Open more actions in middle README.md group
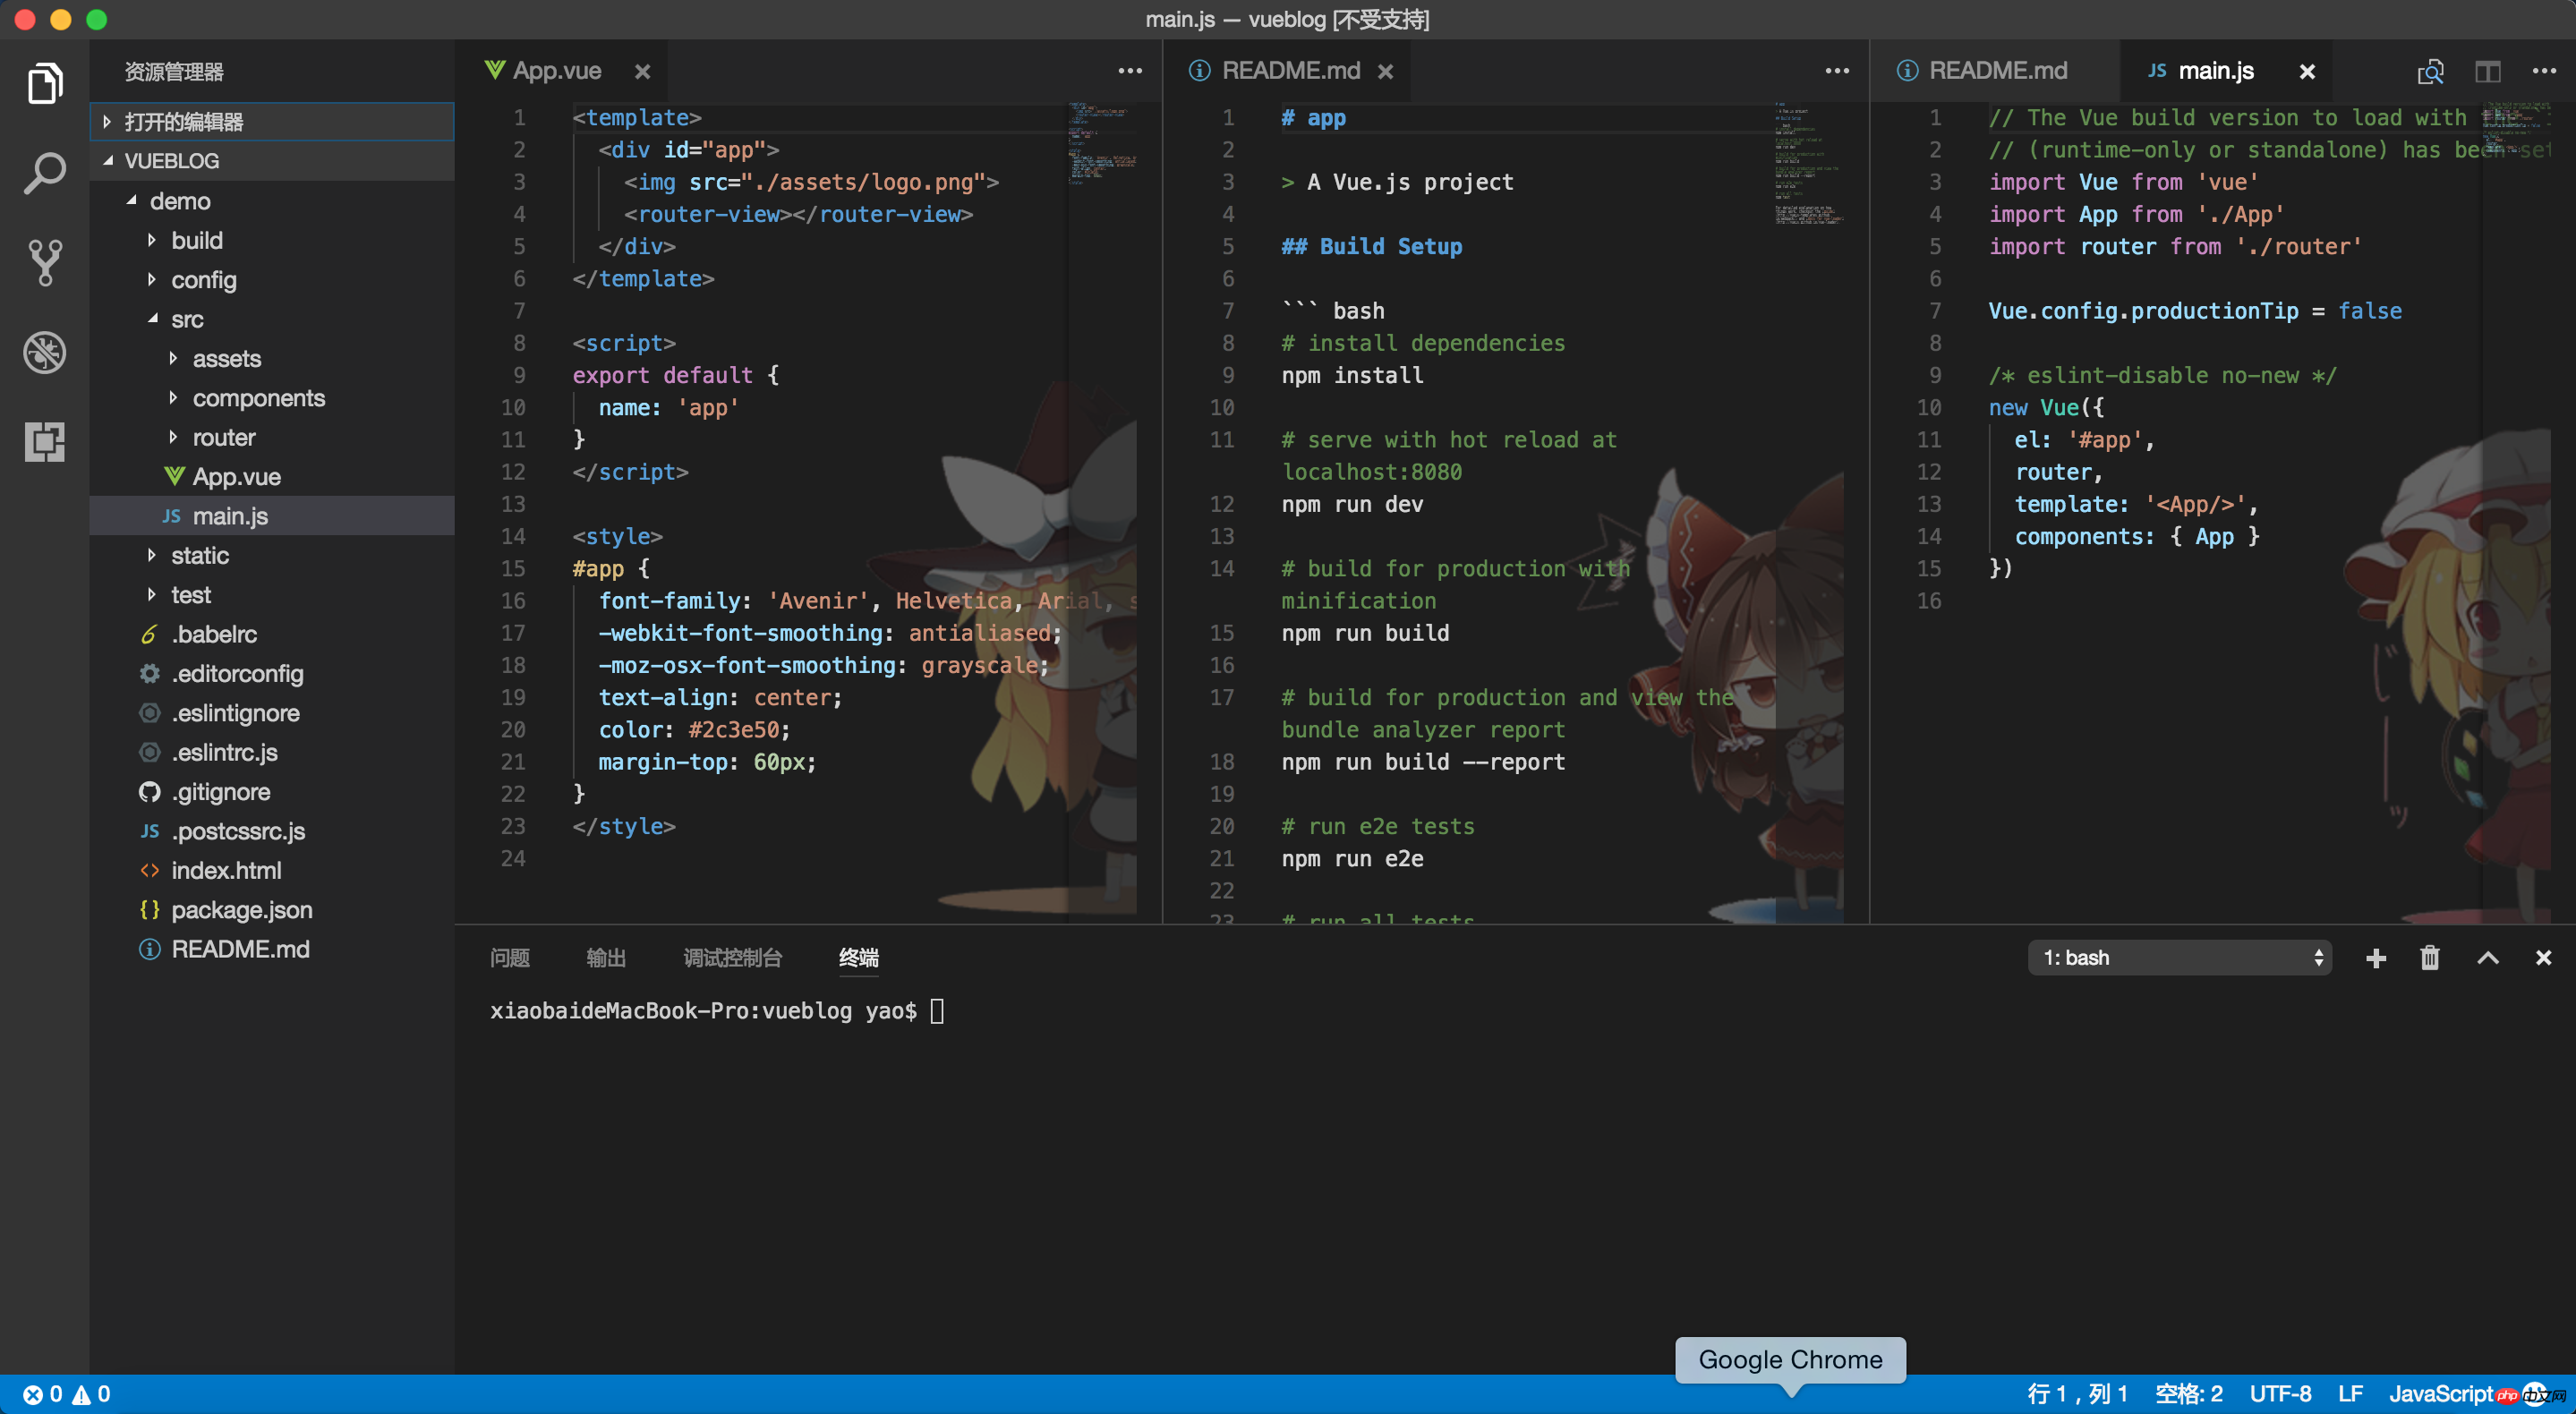This screenshot has height=1414, width=2576. [1837, 71]
